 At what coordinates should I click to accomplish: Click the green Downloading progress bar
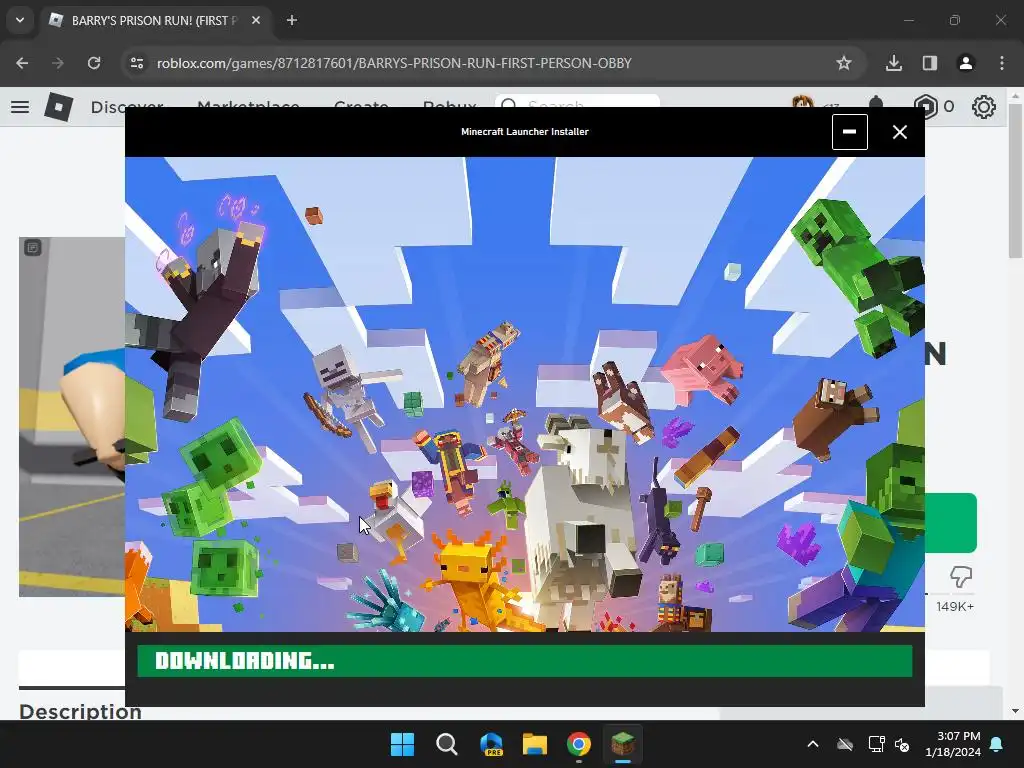[524, 661]
